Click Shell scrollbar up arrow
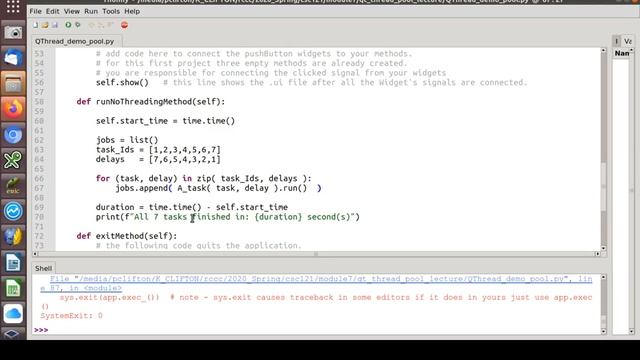The image size is (640, 360). click(x=603, y=278)
